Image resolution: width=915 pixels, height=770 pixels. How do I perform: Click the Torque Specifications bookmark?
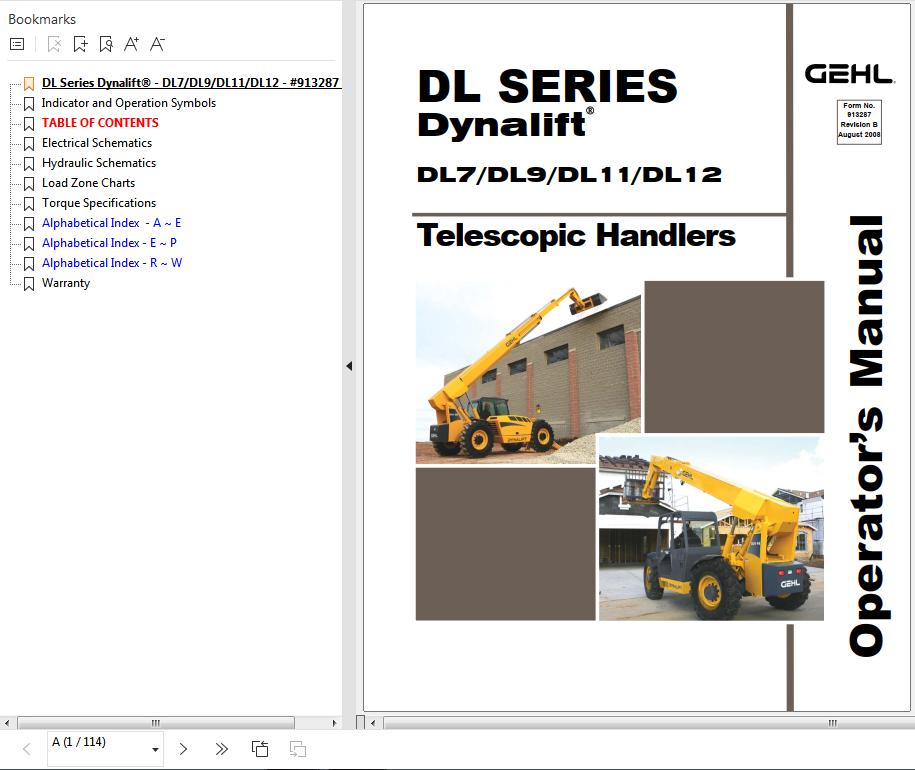pyautogui.click(x=99, y=203)
